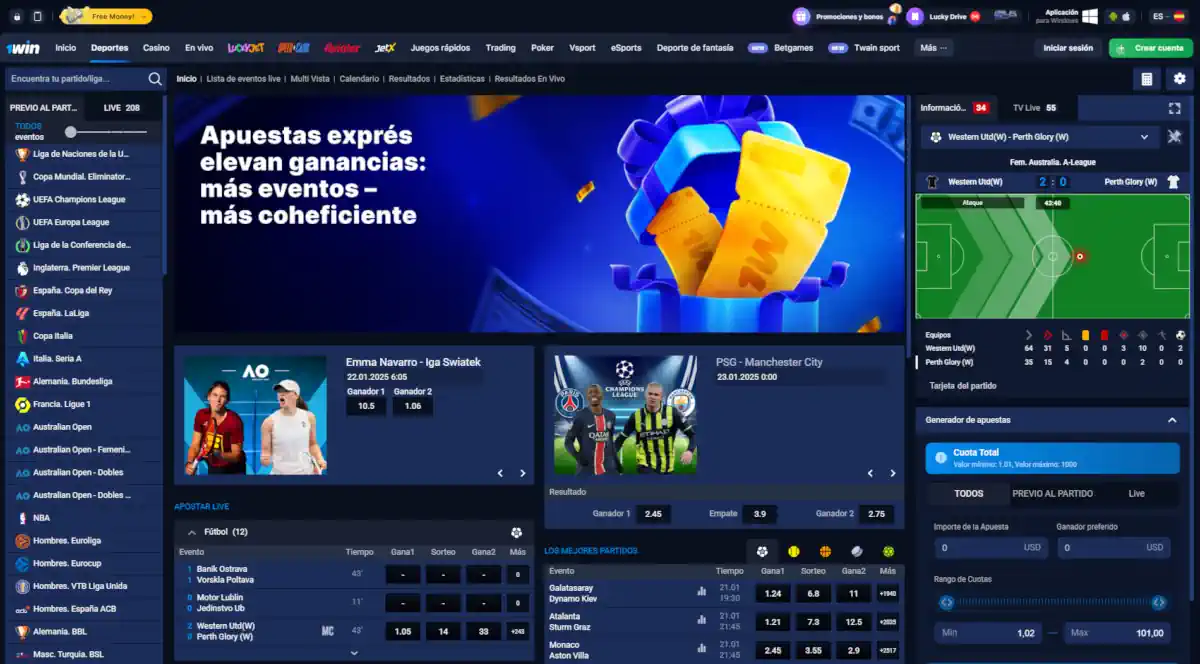
Task: Focus the Importe de la Apuesta field
Action: point(990,548)
